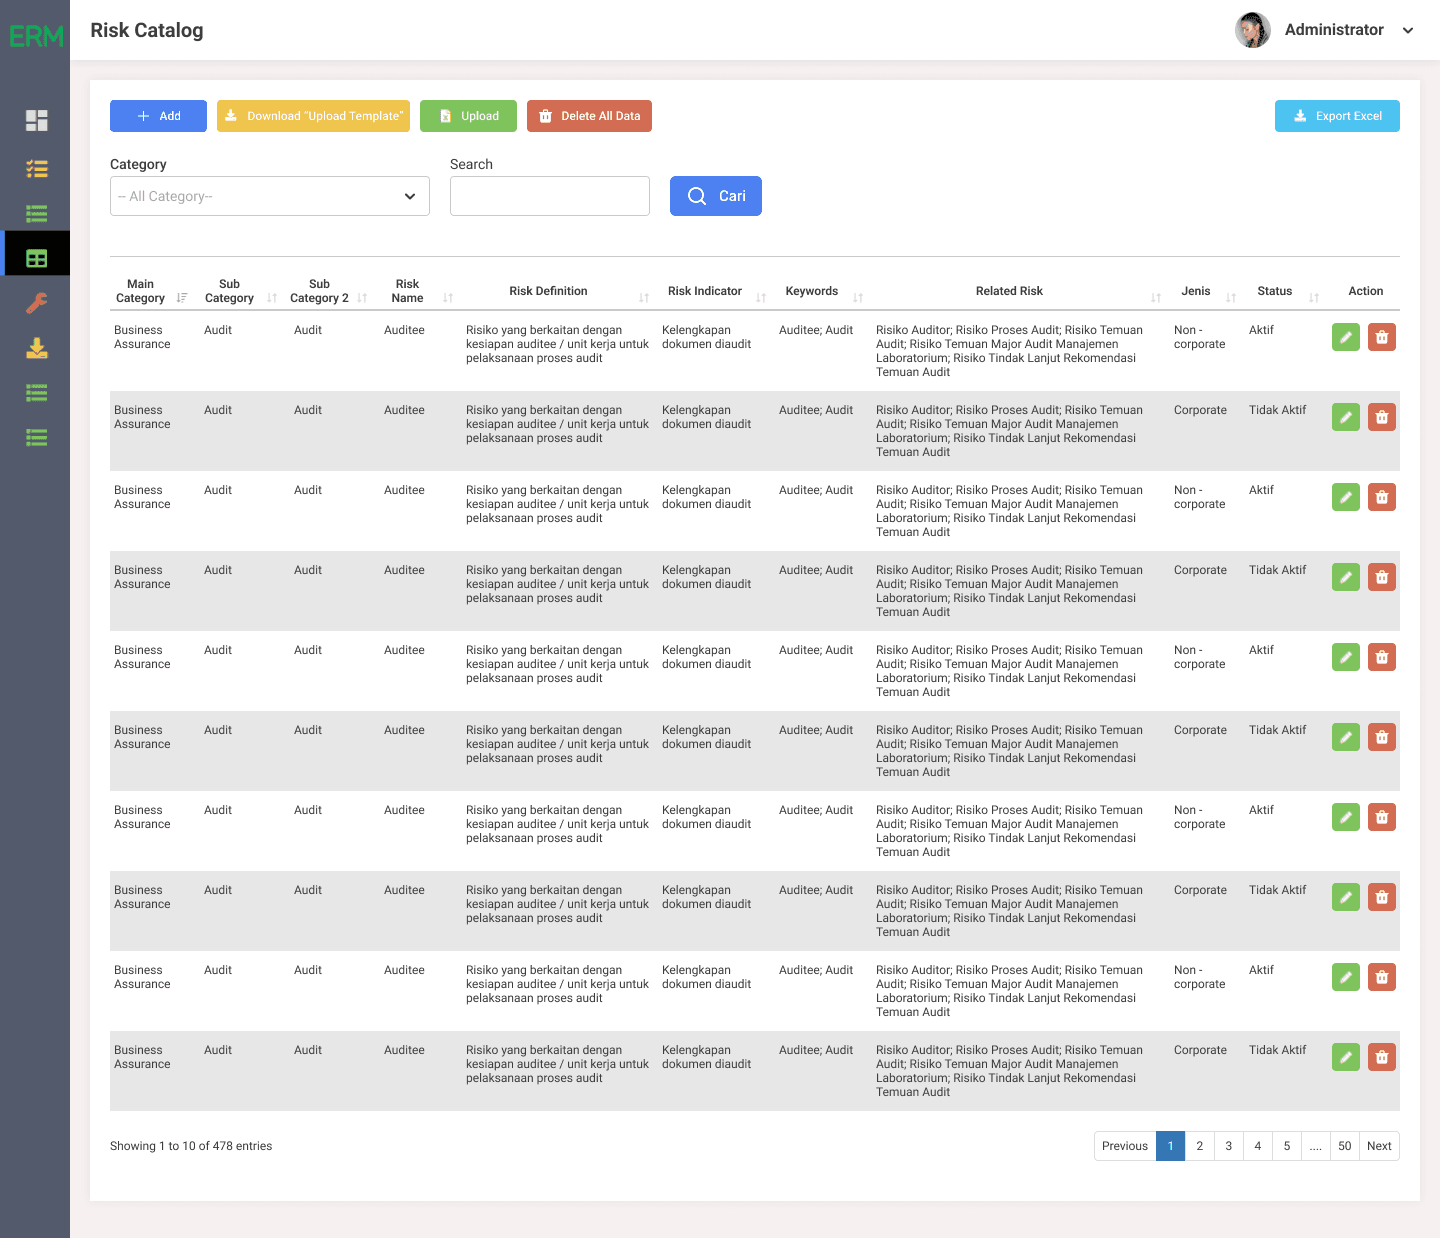Click the Cari search button
The width and height of the screenshot is (1440, 1238).
click(x=716, y=196)
